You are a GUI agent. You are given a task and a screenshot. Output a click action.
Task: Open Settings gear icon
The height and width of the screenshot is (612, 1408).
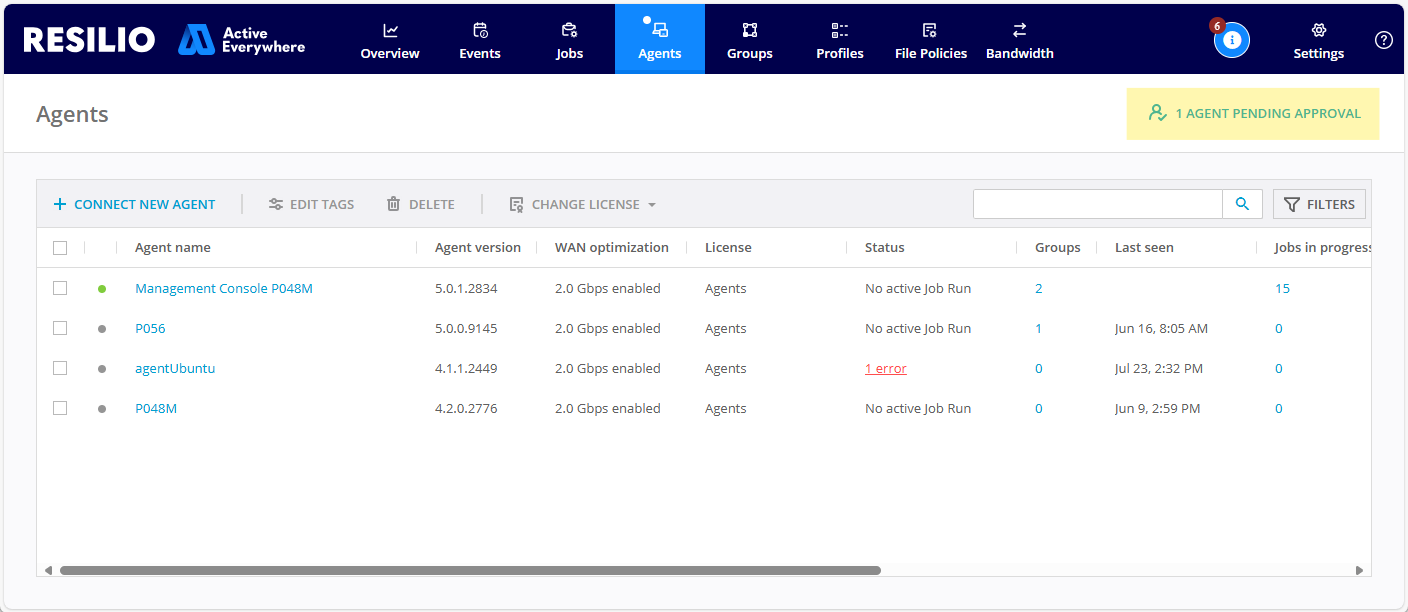click(x=1318, y=31)
